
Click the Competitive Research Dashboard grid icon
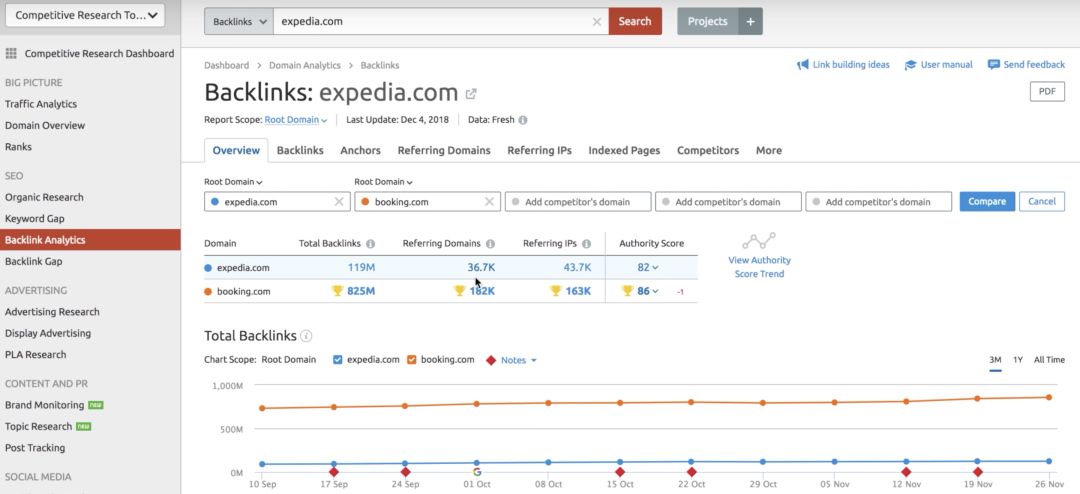[11, 54]
